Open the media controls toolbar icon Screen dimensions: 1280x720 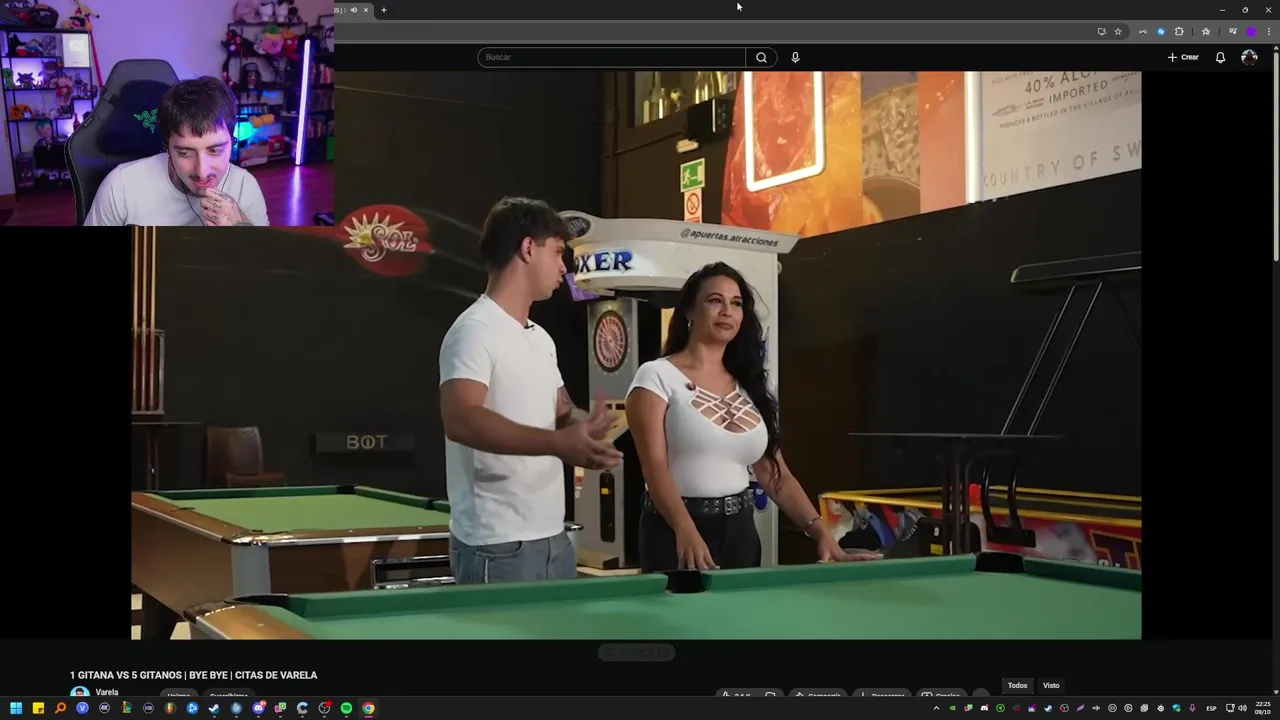coord(1233,31)
